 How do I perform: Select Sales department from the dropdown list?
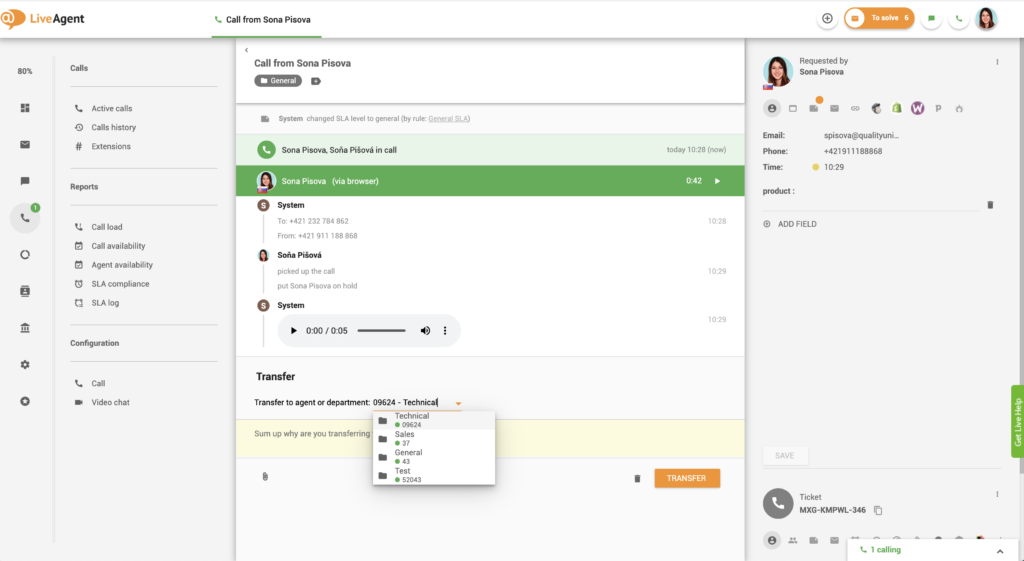[405, 438]
